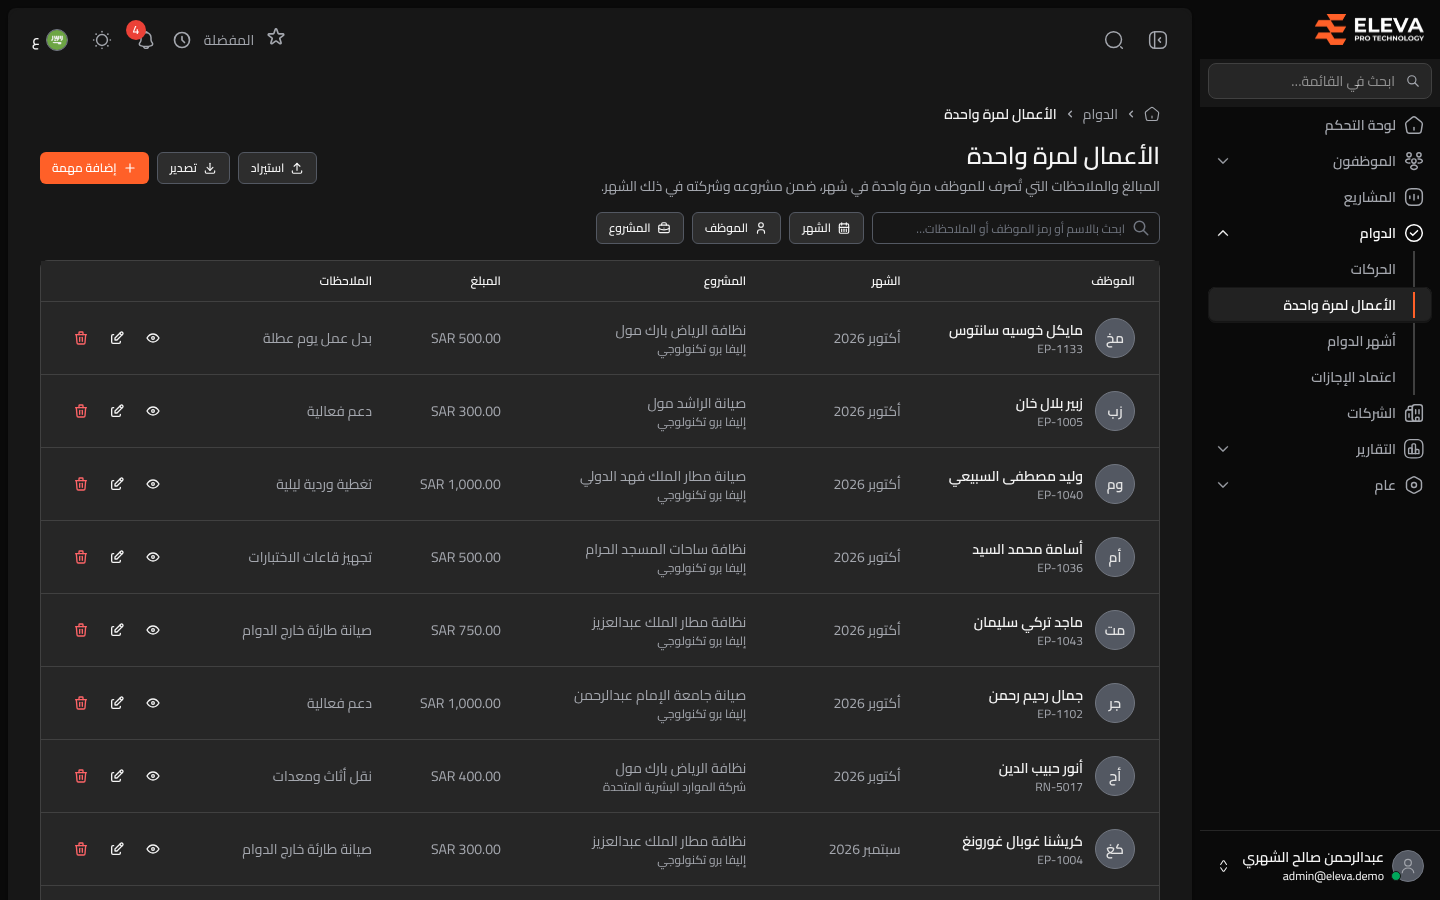Focus the sidebar menu search field
Viewport: 1440px width, 900px height.
(1320, 81)
